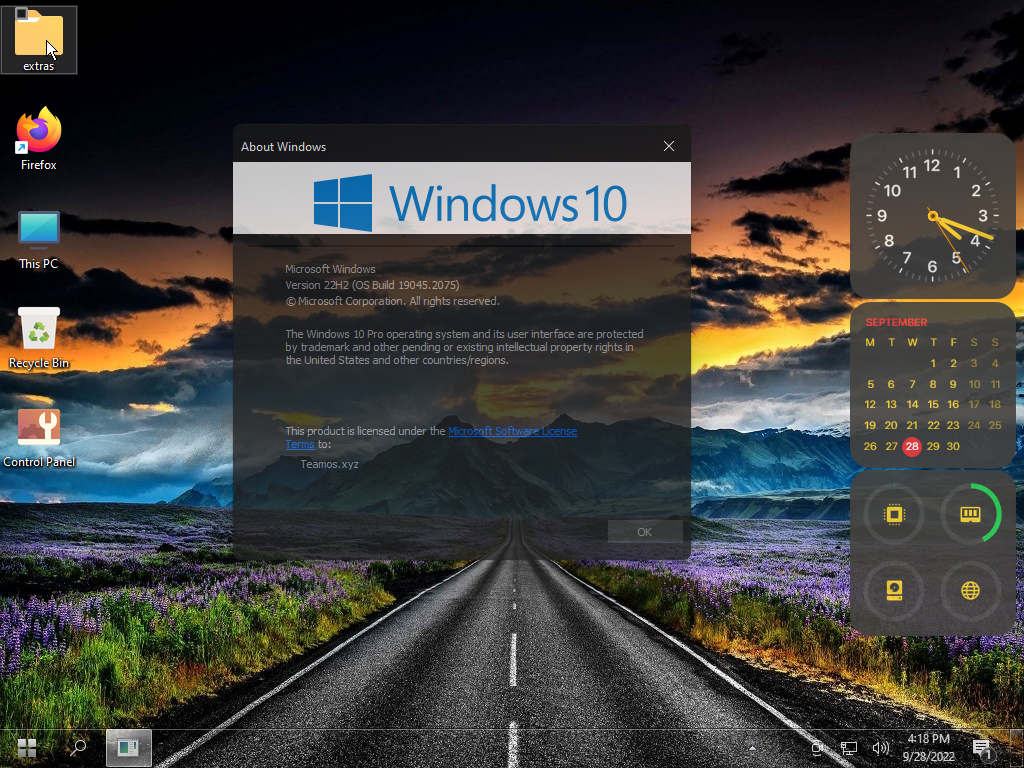Click the RAM usage gauge widget
Viewport: 1024px width, 768px height.
(970, 515)
